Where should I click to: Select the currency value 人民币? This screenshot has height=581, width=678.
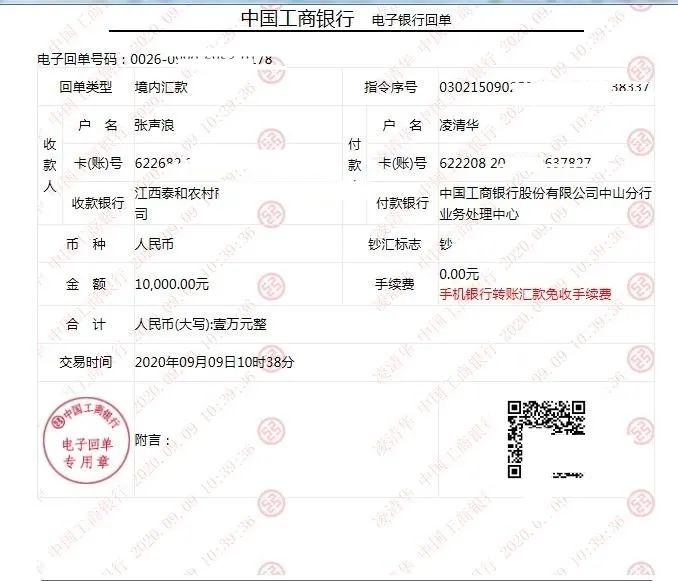pos(154,244)
